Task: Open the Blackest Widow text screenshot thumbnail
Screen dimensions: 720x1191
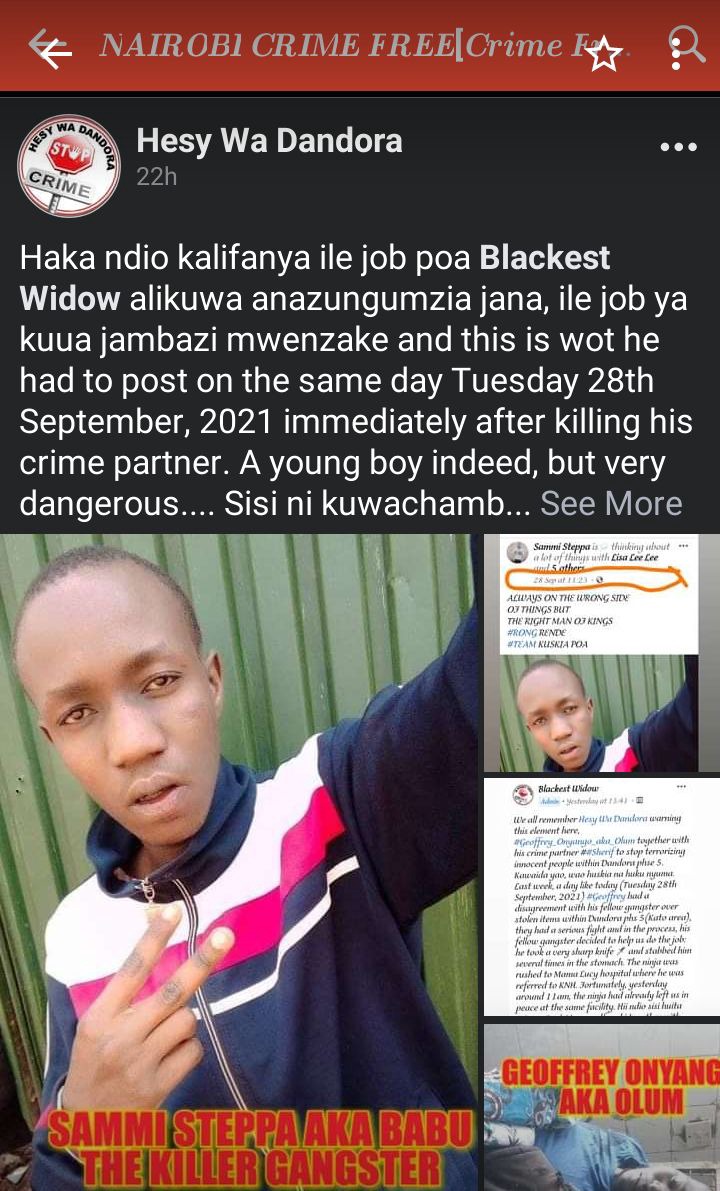Action: [x=602, y=896]
